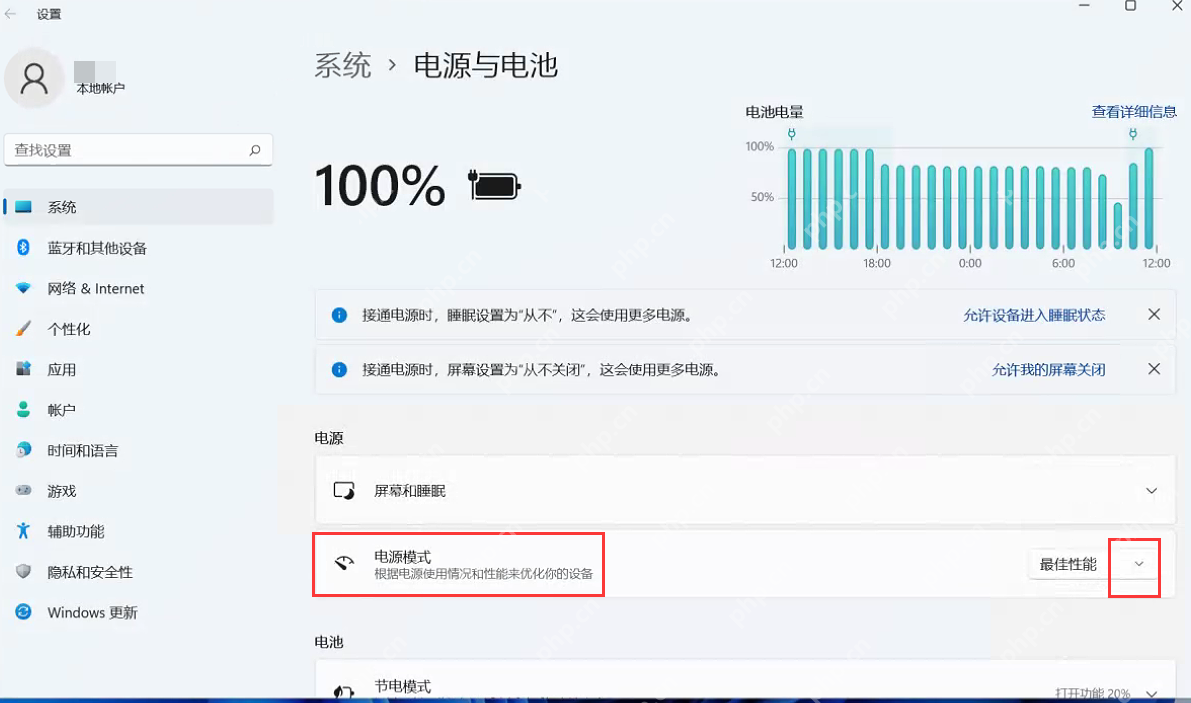Dismiss the sleep setting notice
The height and width of the screenshot is (703, 1191).
1154,314
